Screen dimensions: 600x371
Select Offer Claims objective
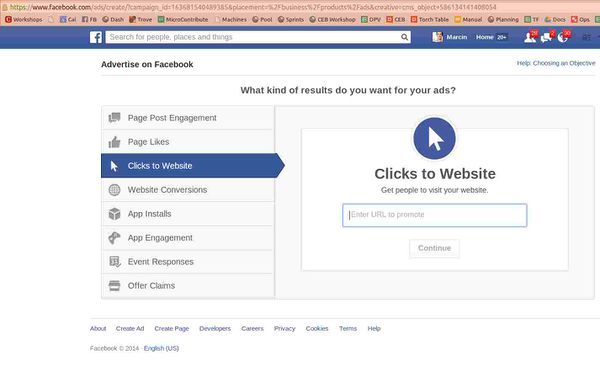tap(188, 286)
